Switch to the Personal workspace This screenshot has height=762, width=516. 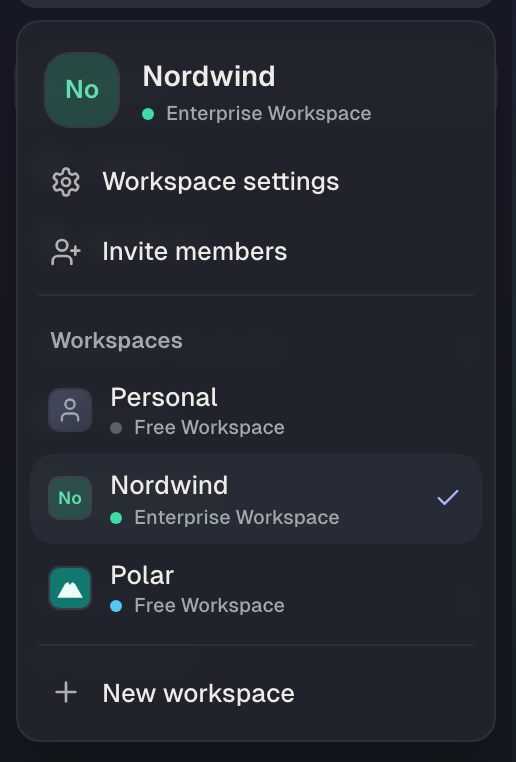point(256,411)
